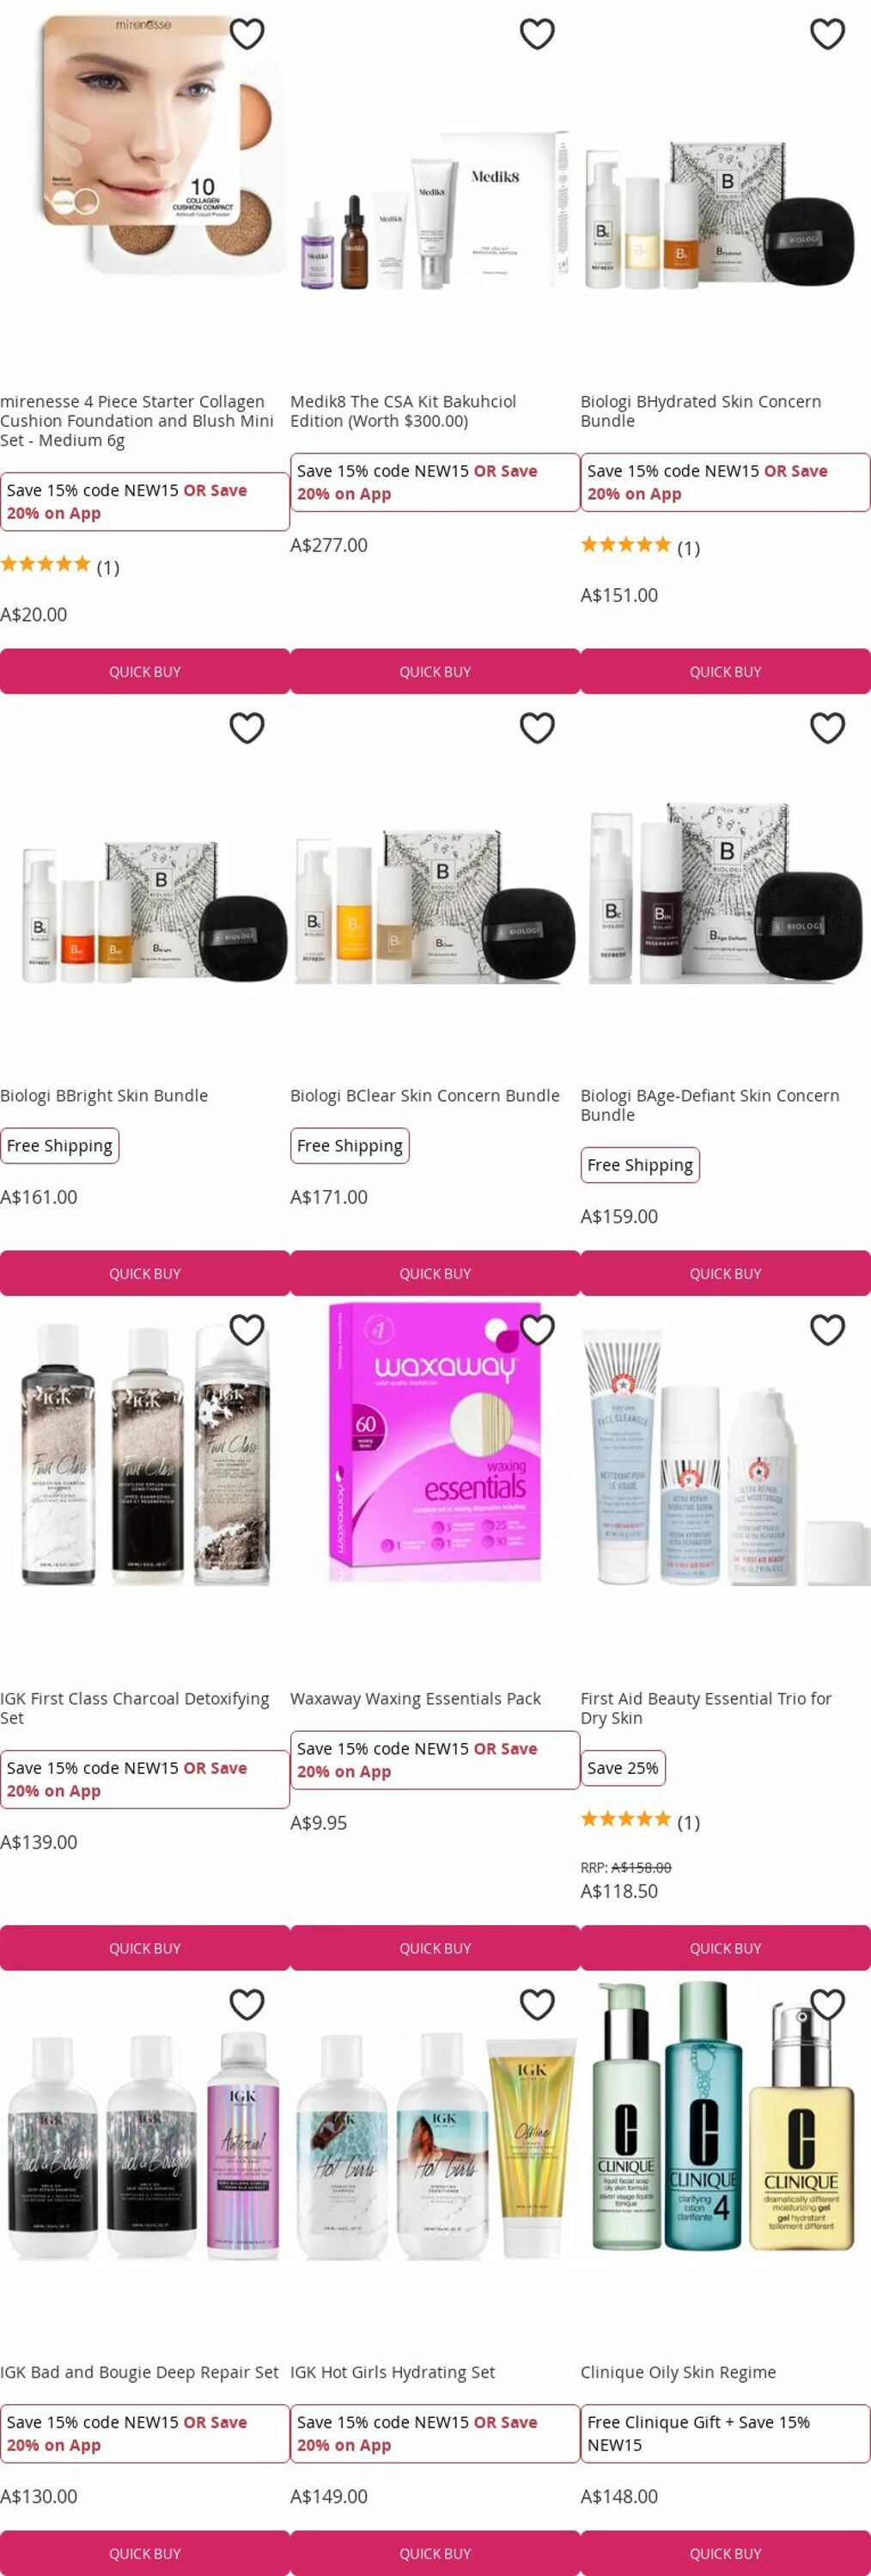Open Clinique Oily Skin Regime product title
871x2576 pixels.
click(678, 2372)
